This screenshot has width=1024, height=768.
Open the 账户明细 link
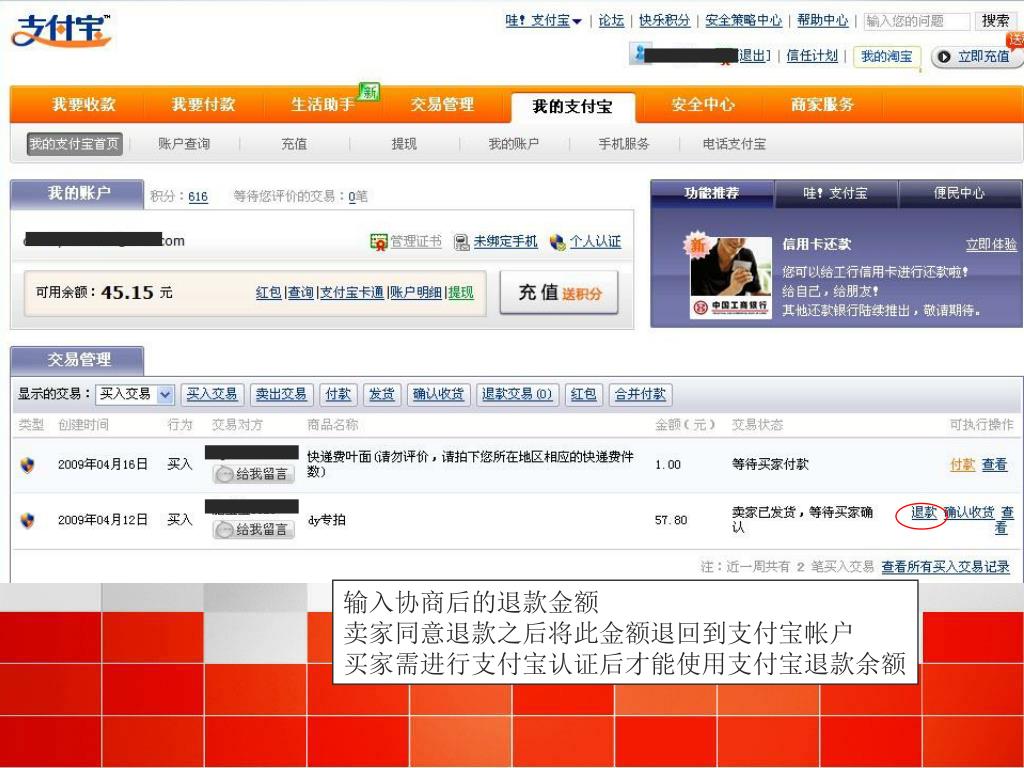point(416,293)
